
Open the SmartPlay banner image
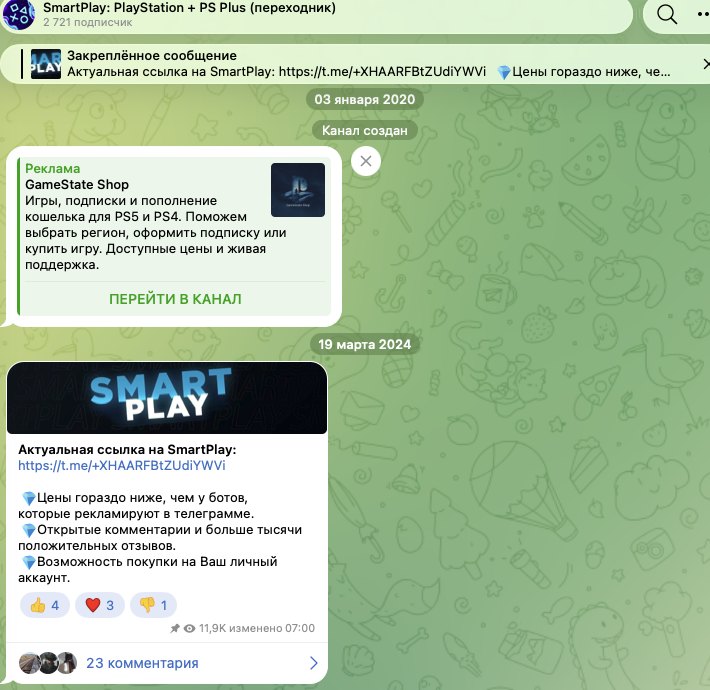pos(167,398)
